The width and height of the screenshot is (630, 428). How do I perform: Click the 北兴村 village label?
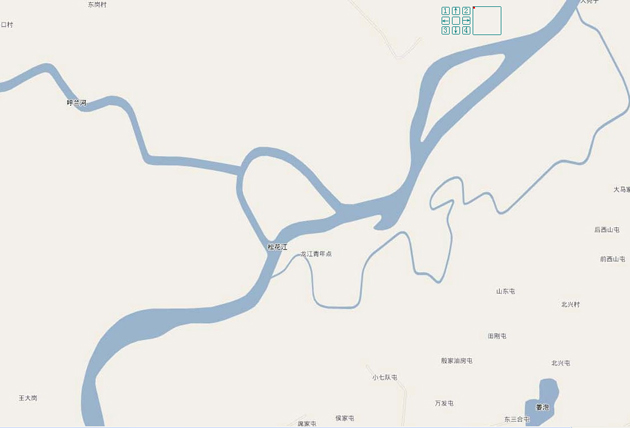coord(571,305)
